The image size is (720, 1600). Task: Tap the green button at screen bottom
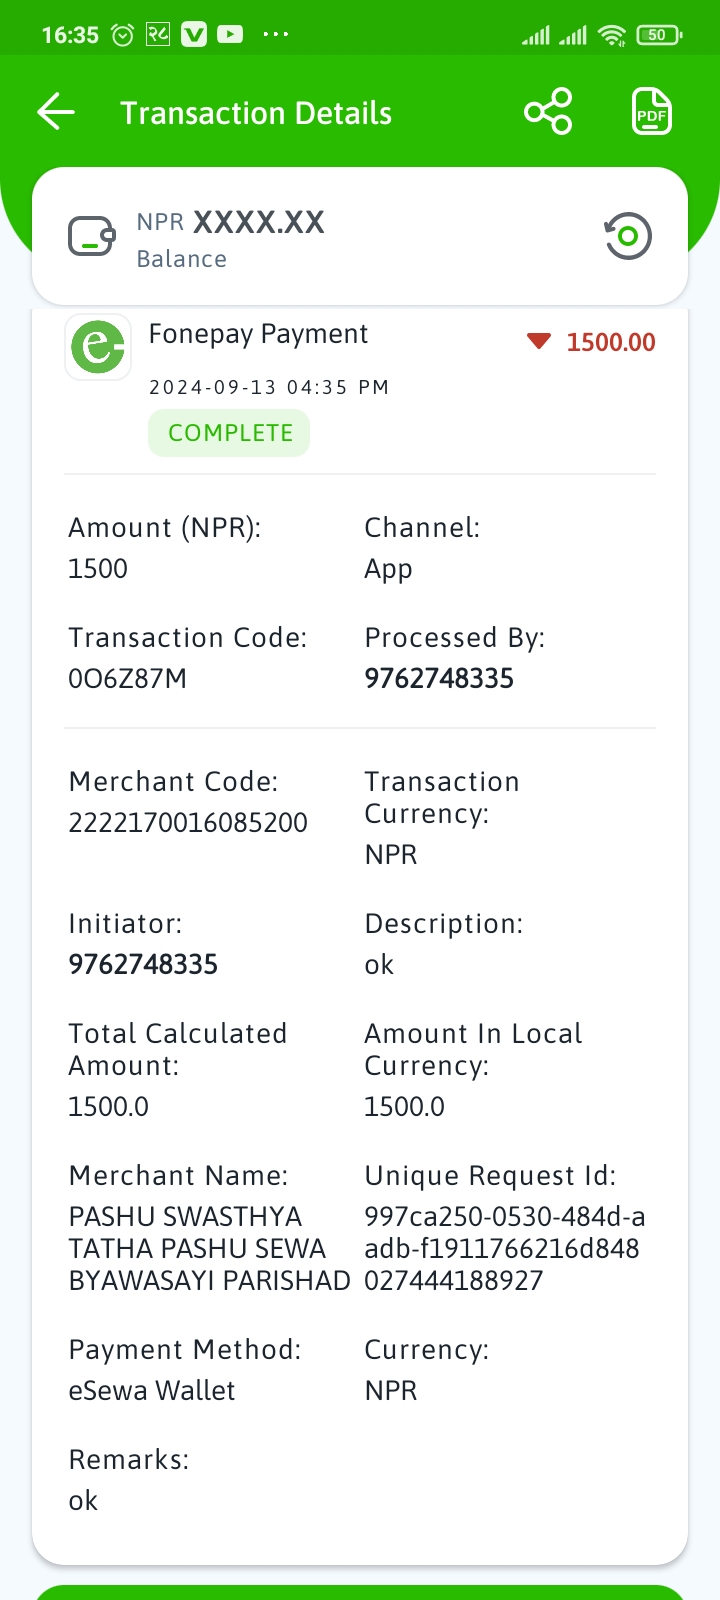pyautogui.click(x=360, y=1592)
